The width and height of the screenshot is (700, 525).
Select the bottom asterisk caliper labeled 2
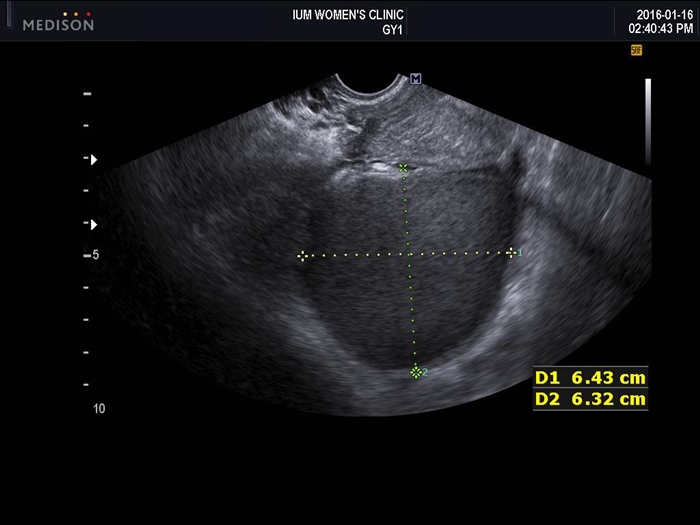click(x=416, y=372)
